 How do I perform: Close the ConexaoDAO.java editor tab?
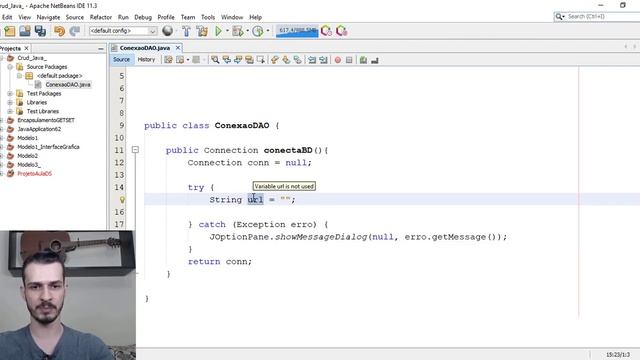pos(178,48)
